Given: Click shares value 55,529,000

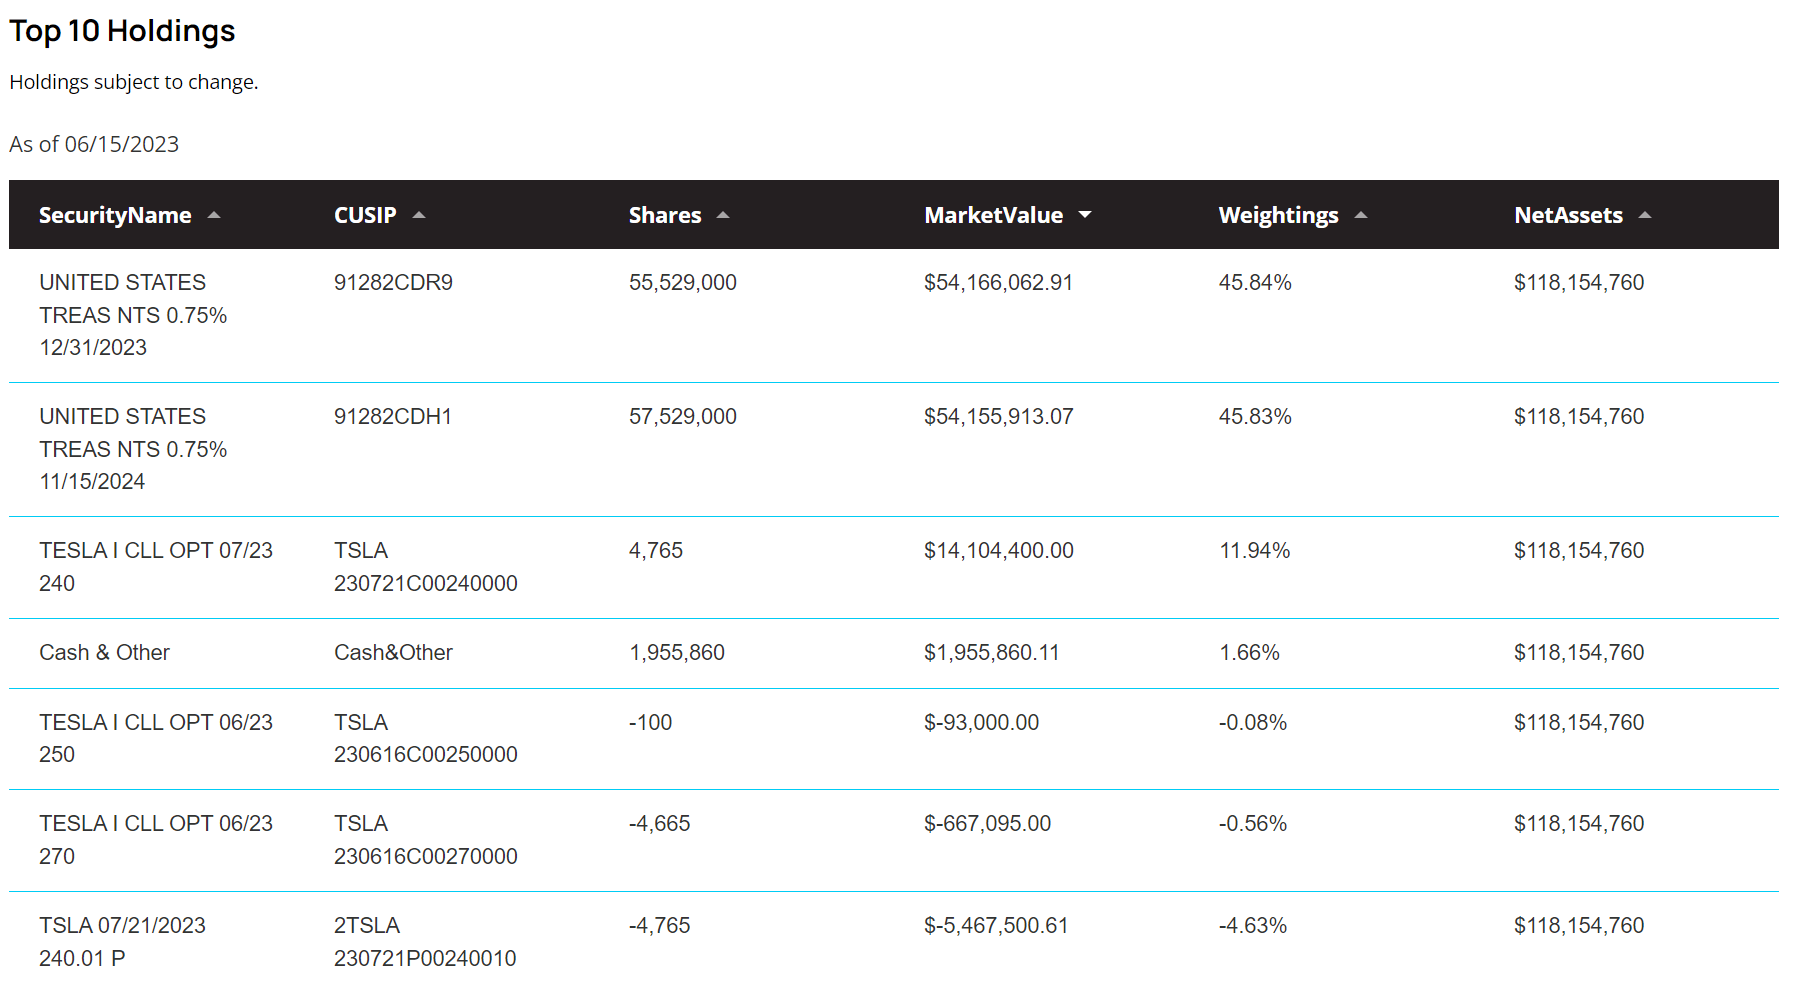Looking at the screenshot, I should click(683, 283).
